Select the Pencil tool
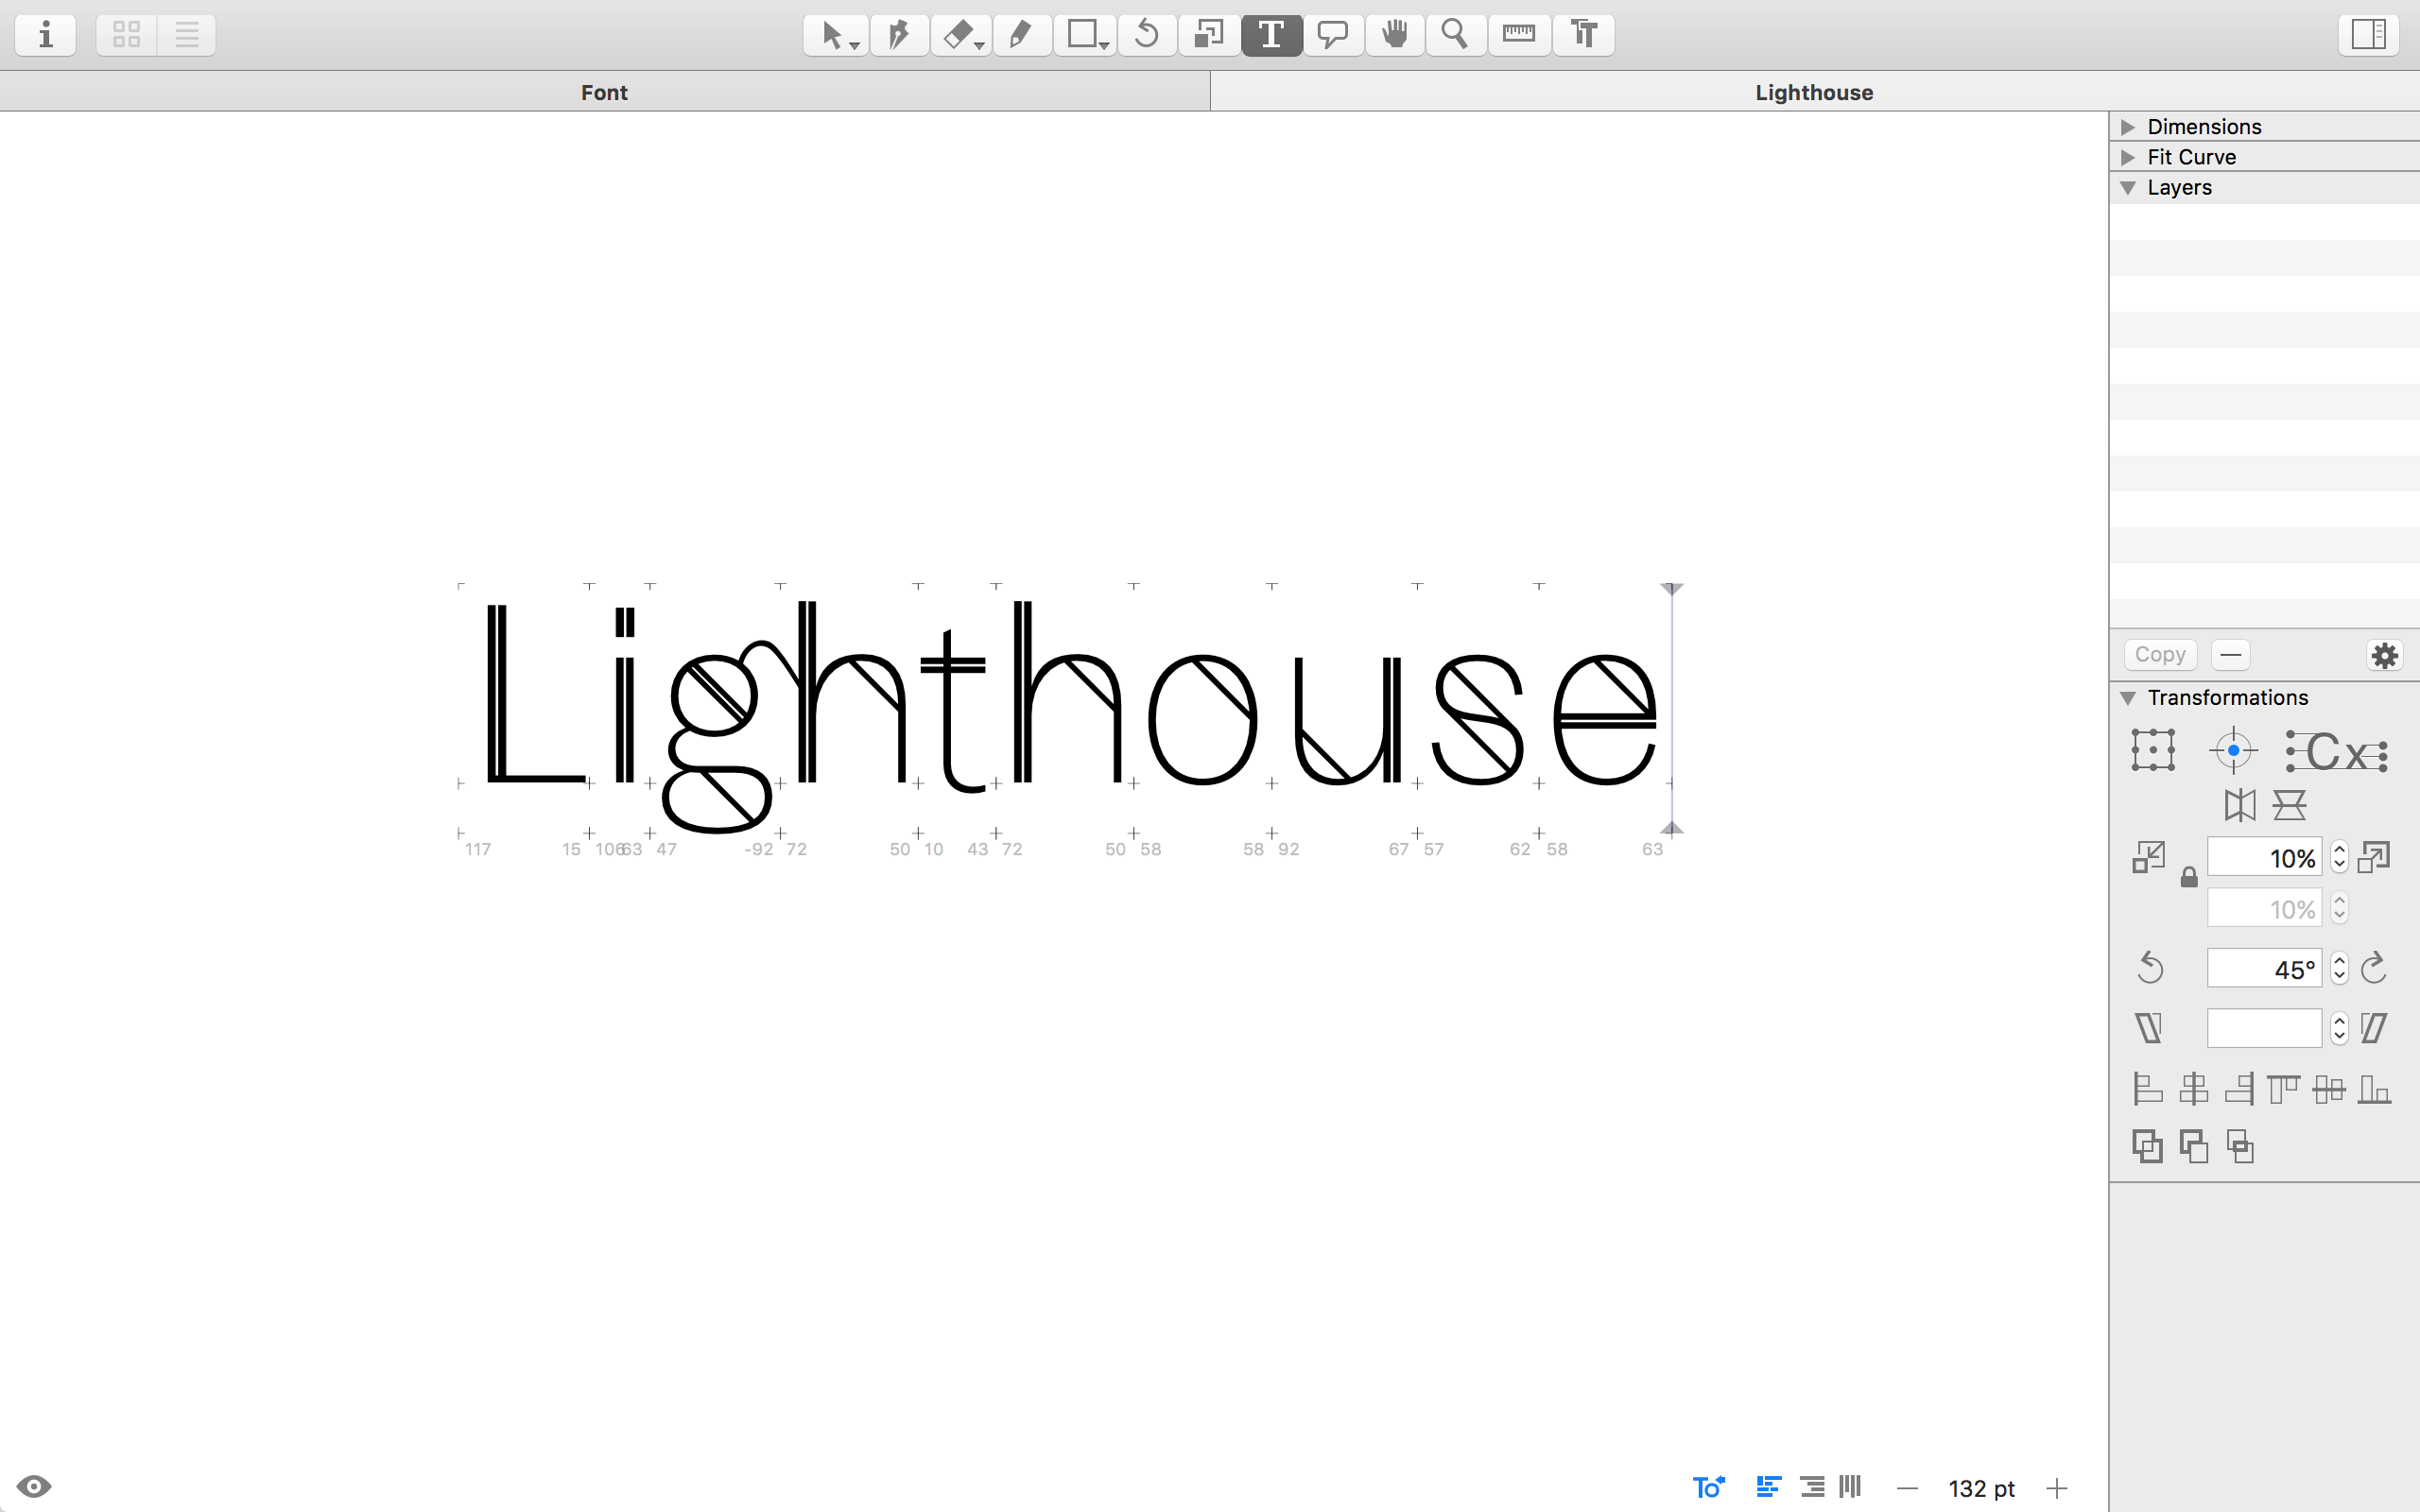The height and width of the screenshot is (1512, 2420). tap(1022, 35)
